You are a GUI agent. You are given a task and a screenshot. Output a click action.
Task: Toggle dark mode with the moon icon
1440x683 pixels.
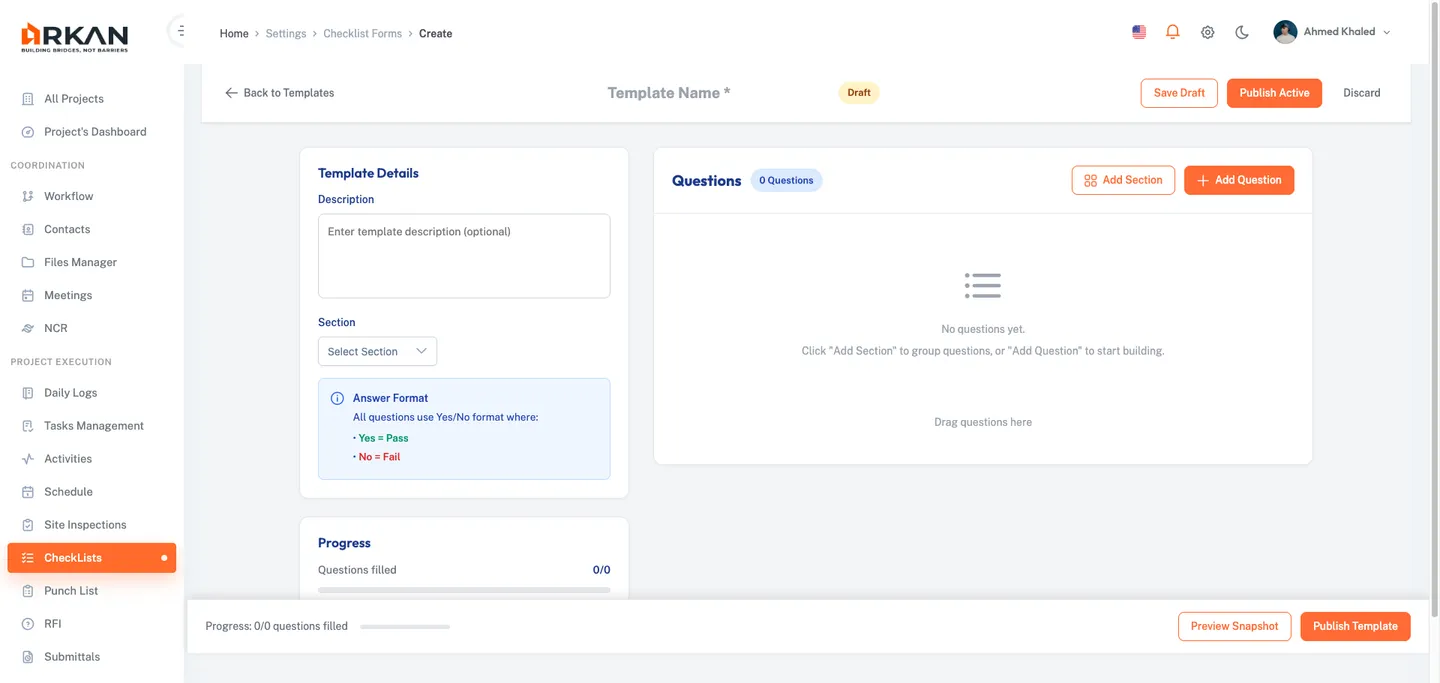tap(1241, 31)
